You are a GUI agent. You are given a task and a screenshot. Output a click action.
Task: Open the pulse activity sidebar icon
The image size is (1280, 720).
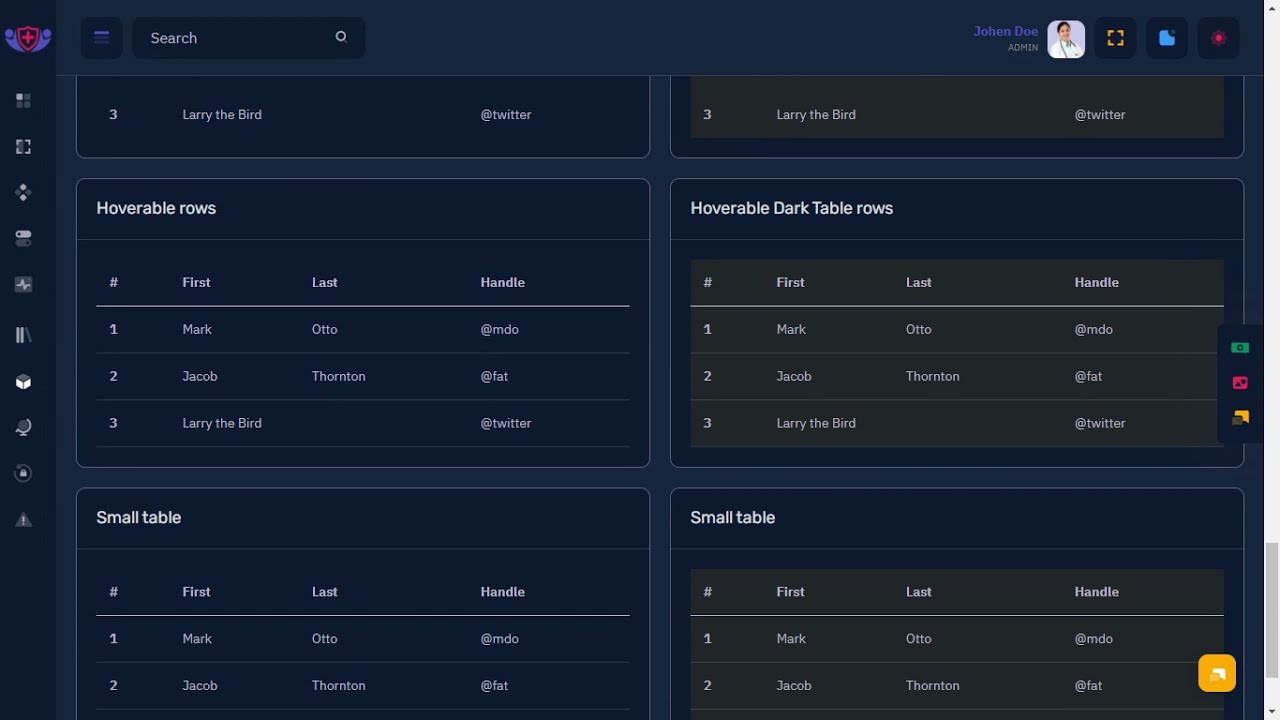[x=24, y=285]
